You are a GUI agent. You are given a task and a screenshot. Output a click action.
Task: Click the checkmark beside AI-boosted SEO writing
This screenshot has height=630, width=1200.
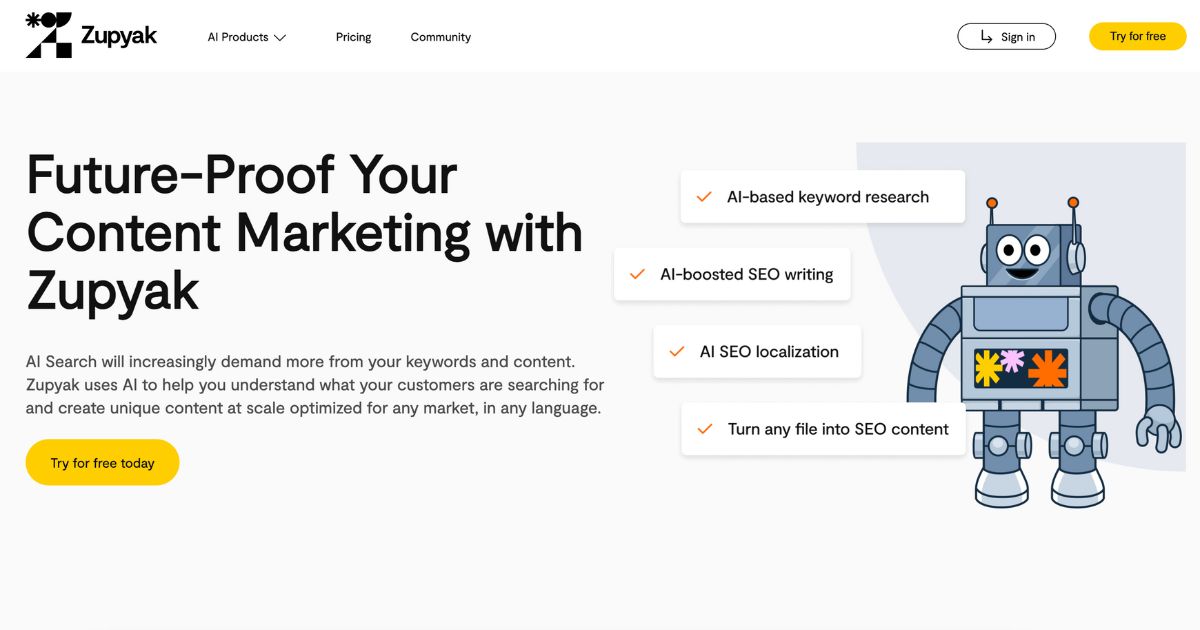637,274
